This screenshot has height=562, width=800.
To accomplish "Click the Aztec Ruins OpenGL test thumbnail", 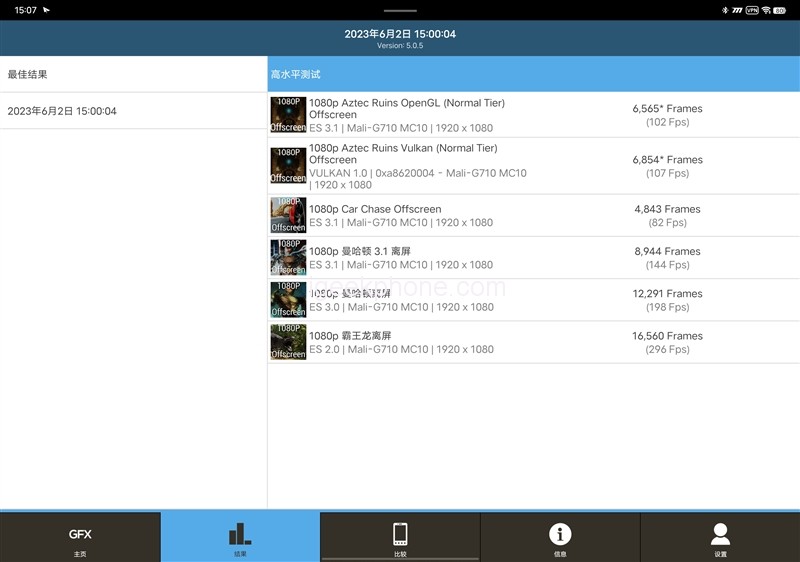I will pyautogui.click(x=288, y=115).
